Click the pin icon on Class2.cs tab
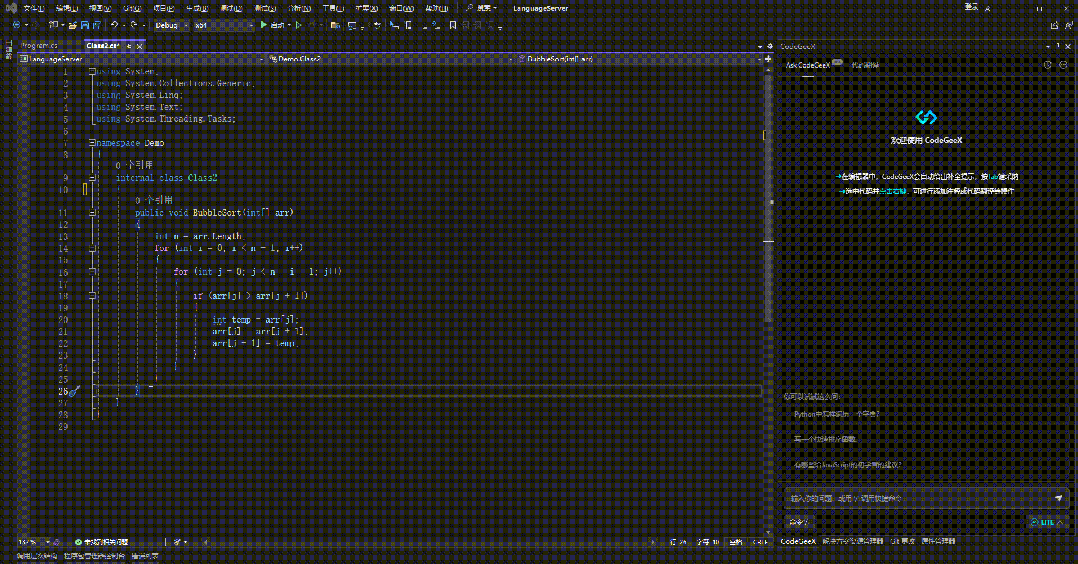The width and height of the screenshot is (1078, 564). [x=129, y=46]
